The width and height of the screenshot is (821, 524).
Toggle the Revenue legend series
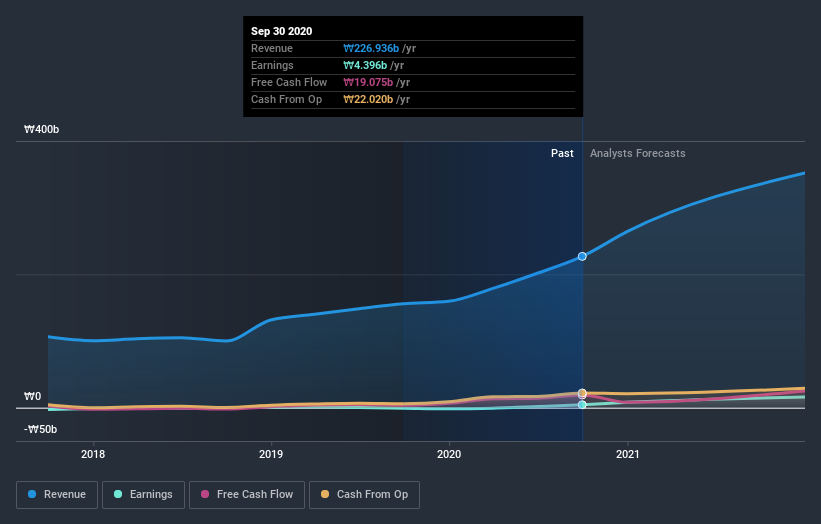[x=57, y=495]
